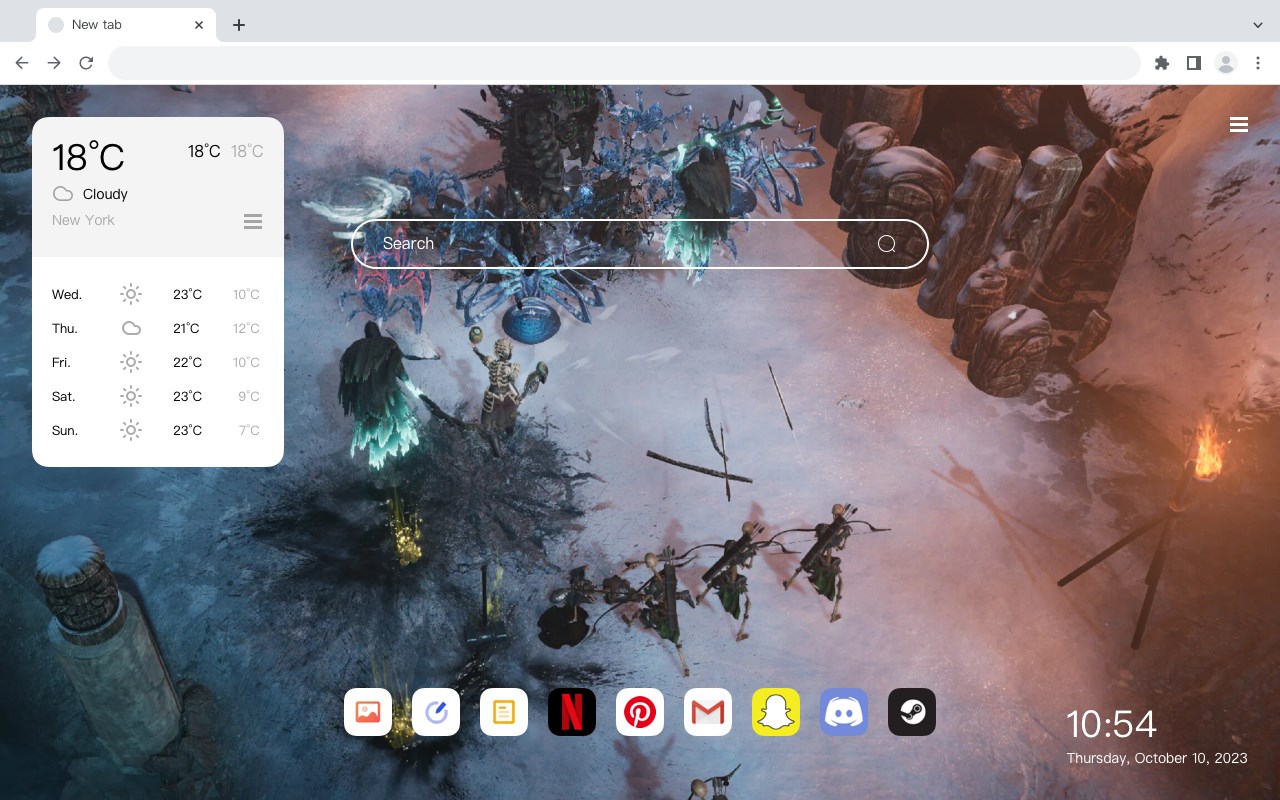Click the date Thursday, October 10, 2023

pos(1157,758)
